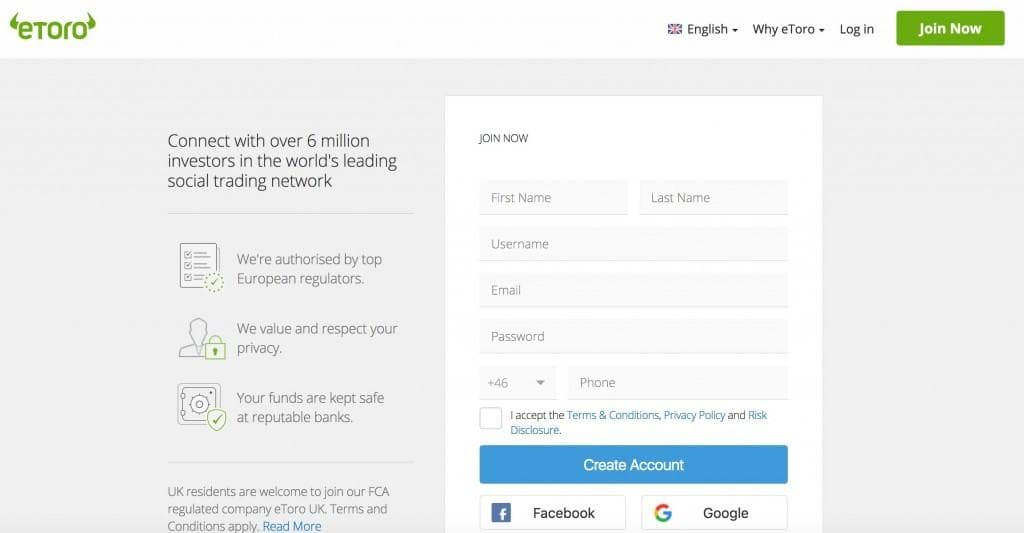This screenshot has width=1024, height=533.
Task: Click the privacy padlock person icon
Action: pos(202,338)
